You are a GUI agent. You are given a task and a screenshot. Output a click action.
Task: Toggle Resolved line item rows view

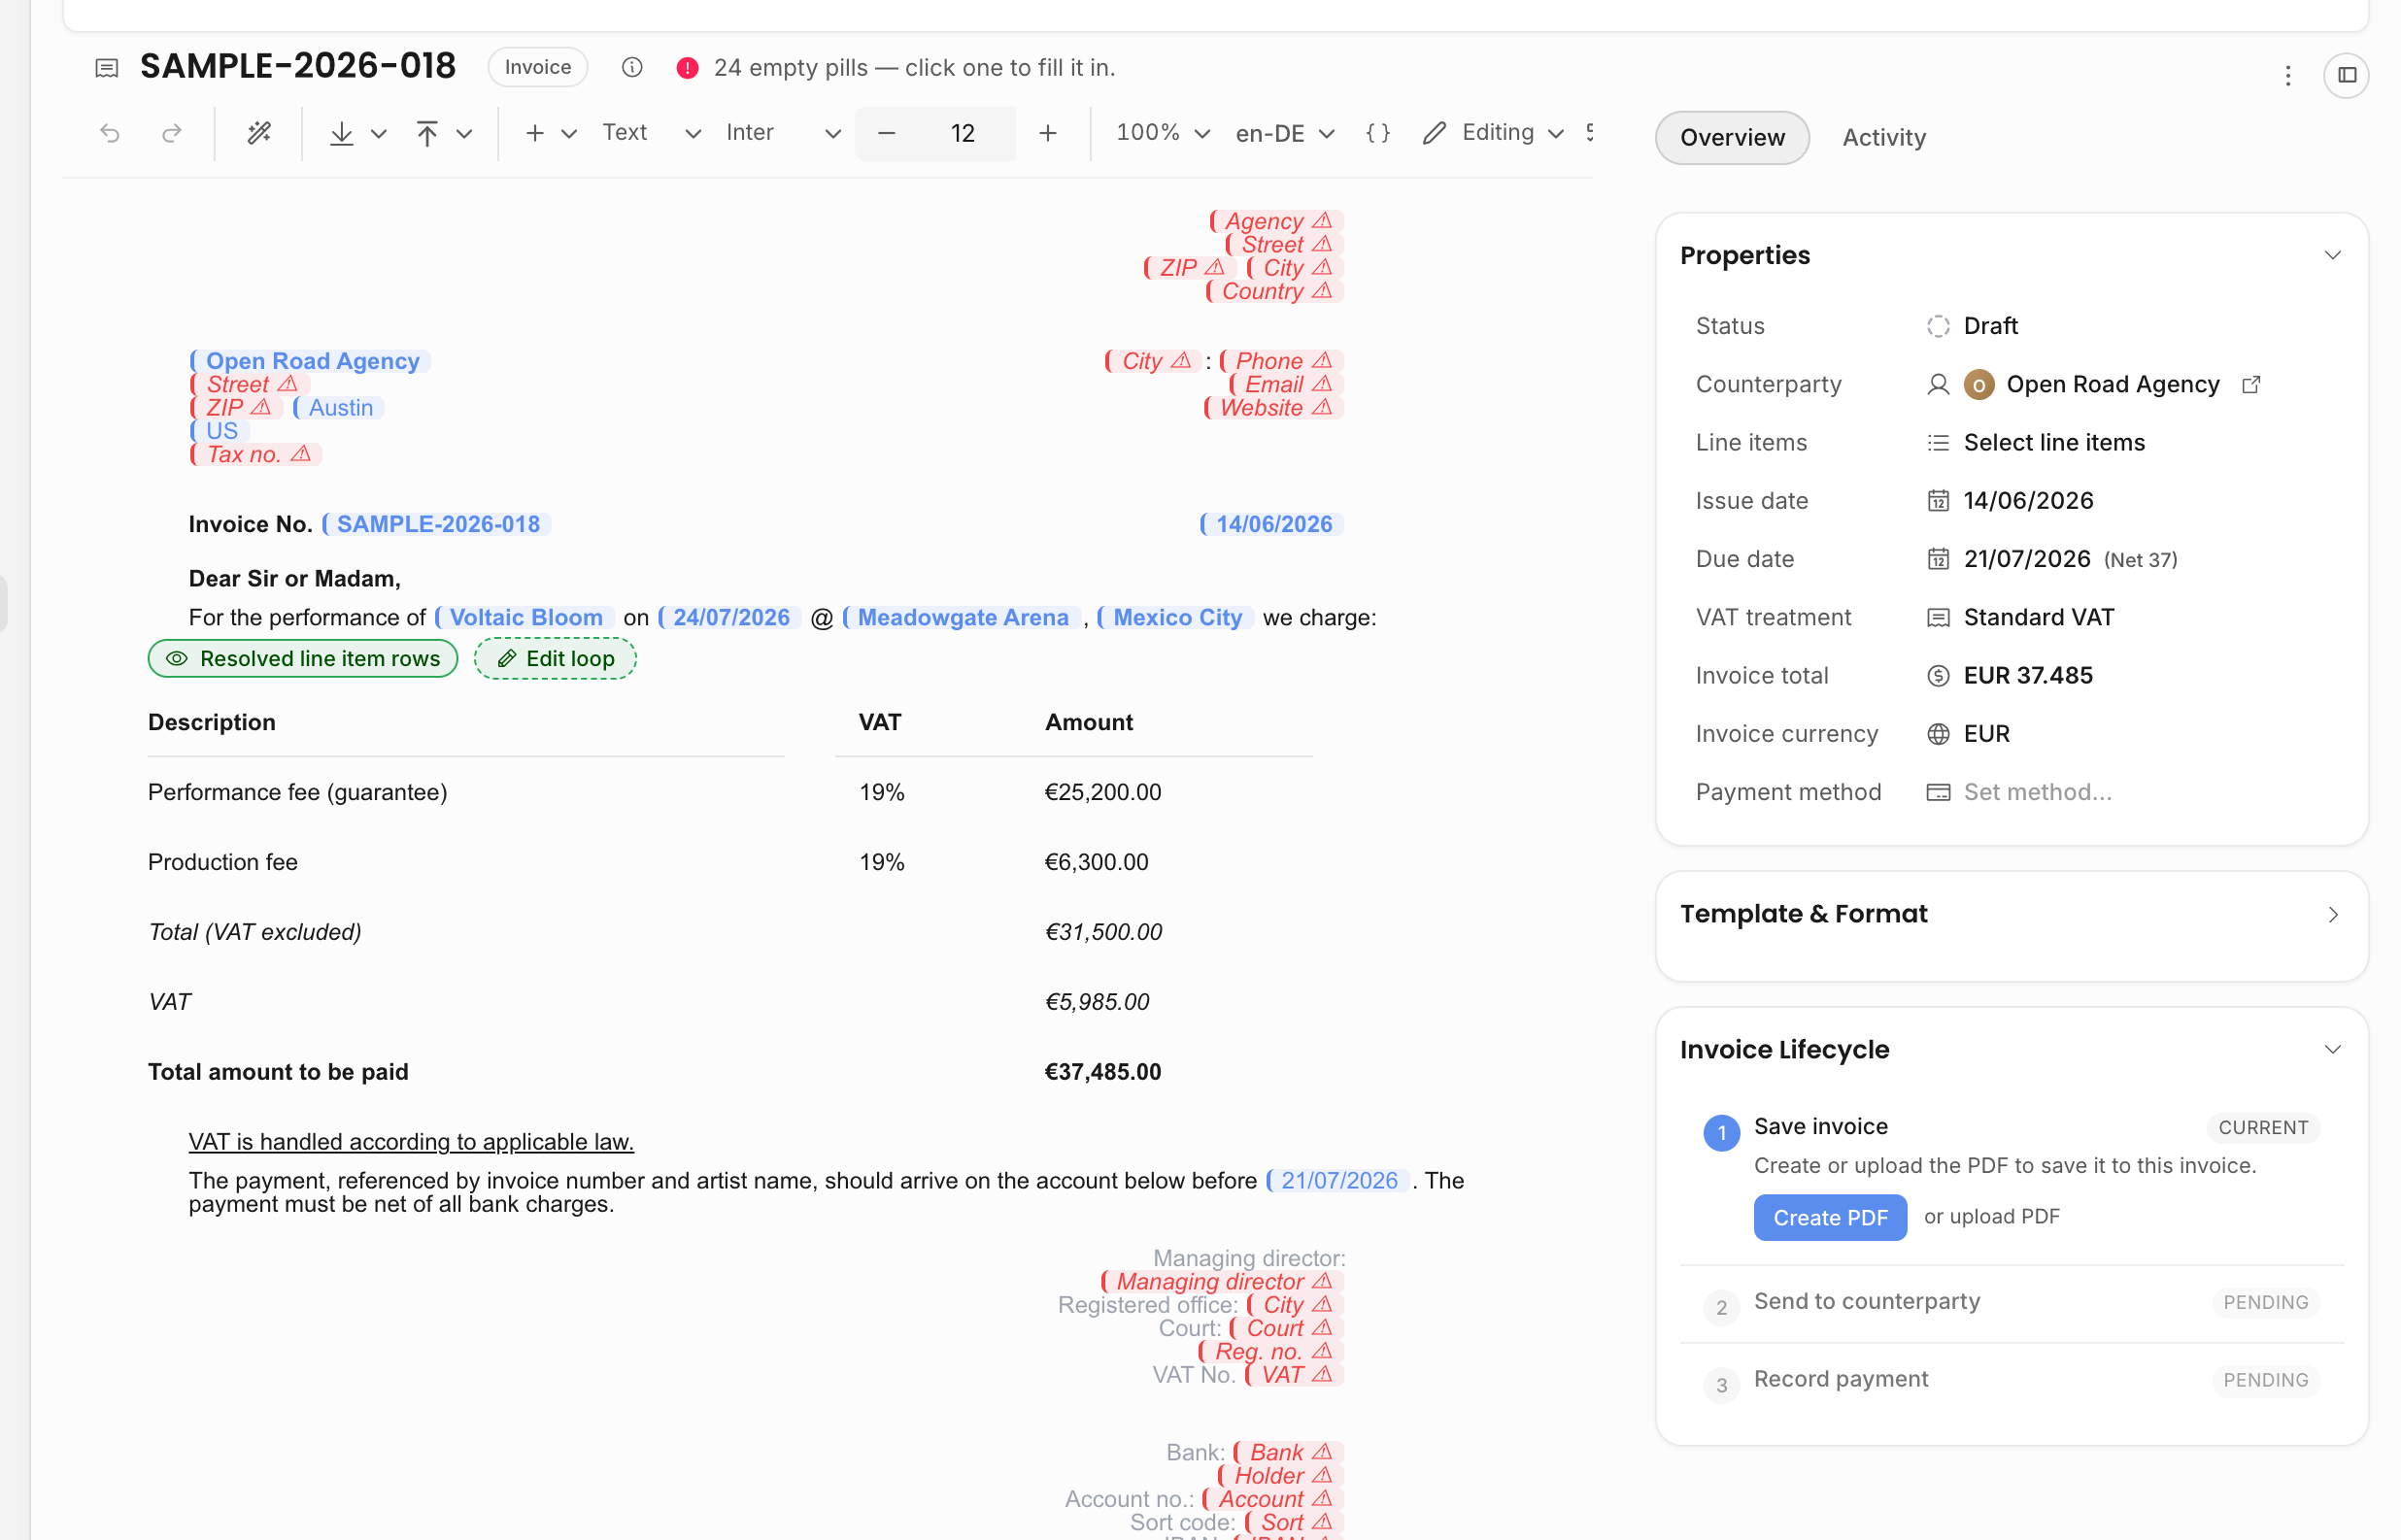tap(303, 659)
